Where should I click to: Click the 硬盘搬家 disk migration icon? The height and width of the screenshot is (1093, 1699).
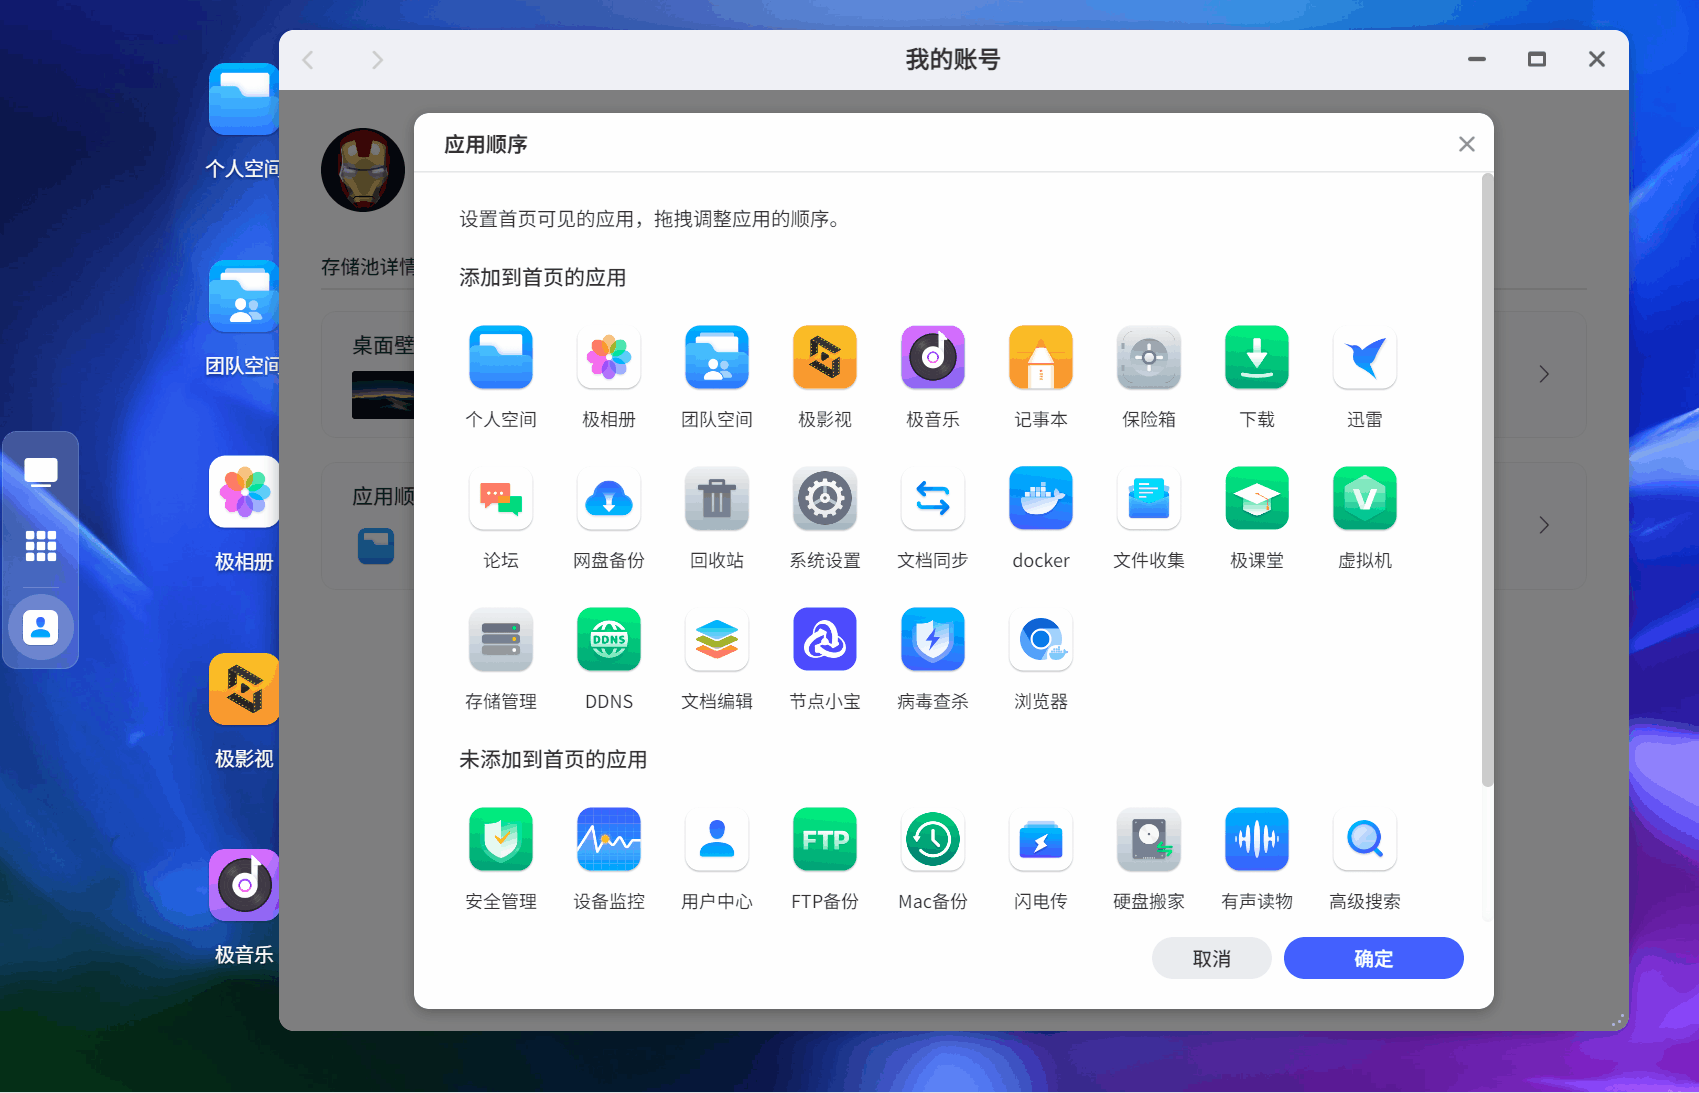click(x=1149, y=839)
